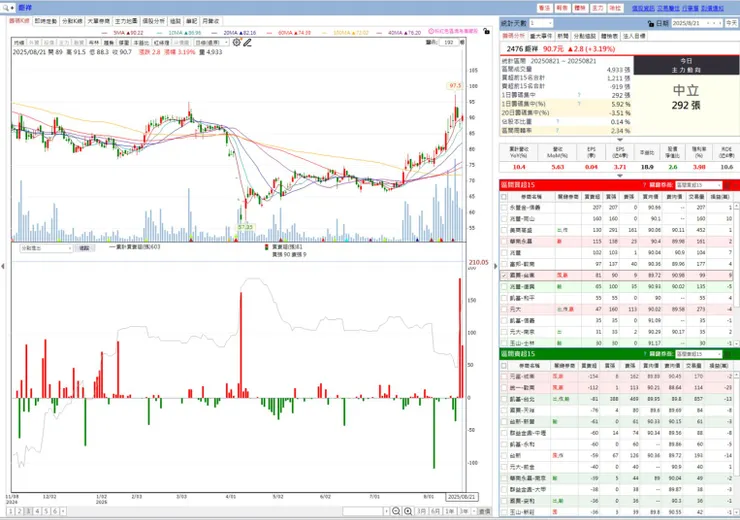Click the middle arrow in the date field
Image resolution: width=740 pixels, height=520 pixels.
click(x=714, y=23)
